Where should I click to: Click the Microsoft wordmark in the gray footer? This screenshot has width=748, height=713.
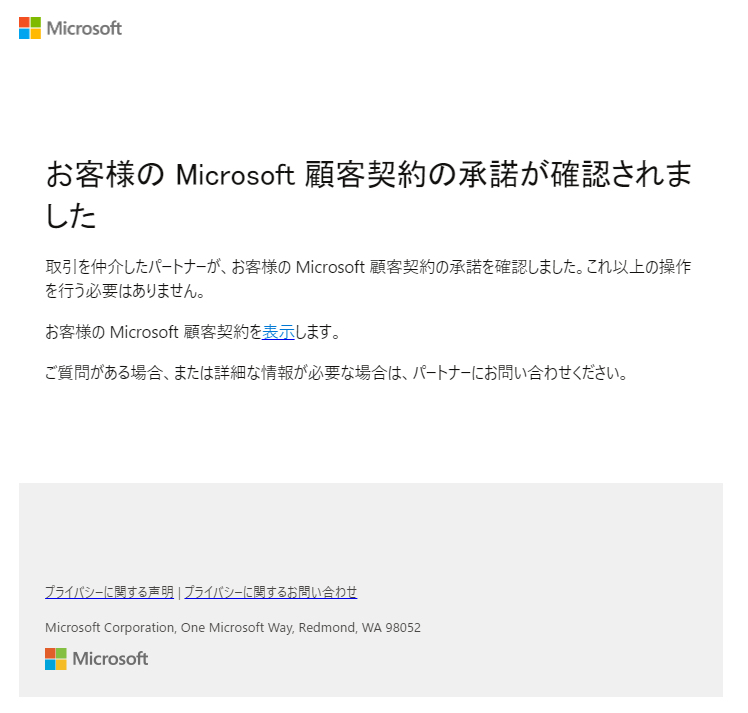click(110, 659)
